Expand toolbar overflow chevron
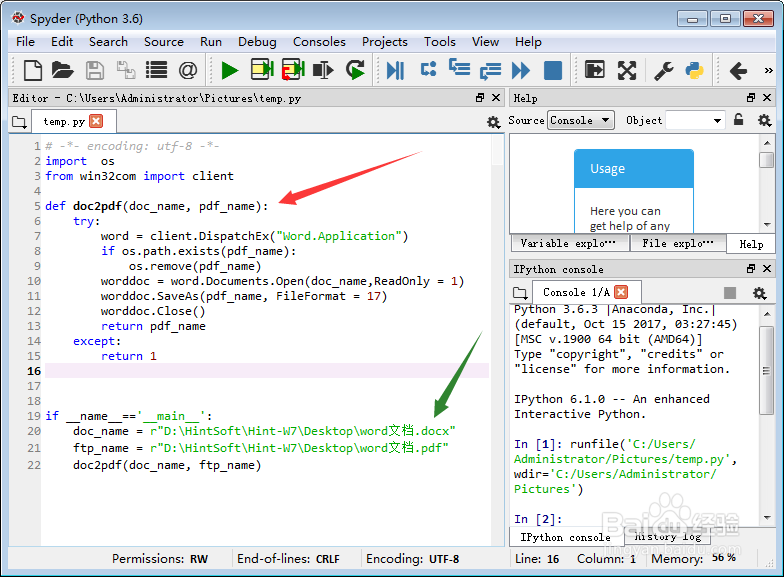The height and width of the screenshot is (577, 784). 768,70
